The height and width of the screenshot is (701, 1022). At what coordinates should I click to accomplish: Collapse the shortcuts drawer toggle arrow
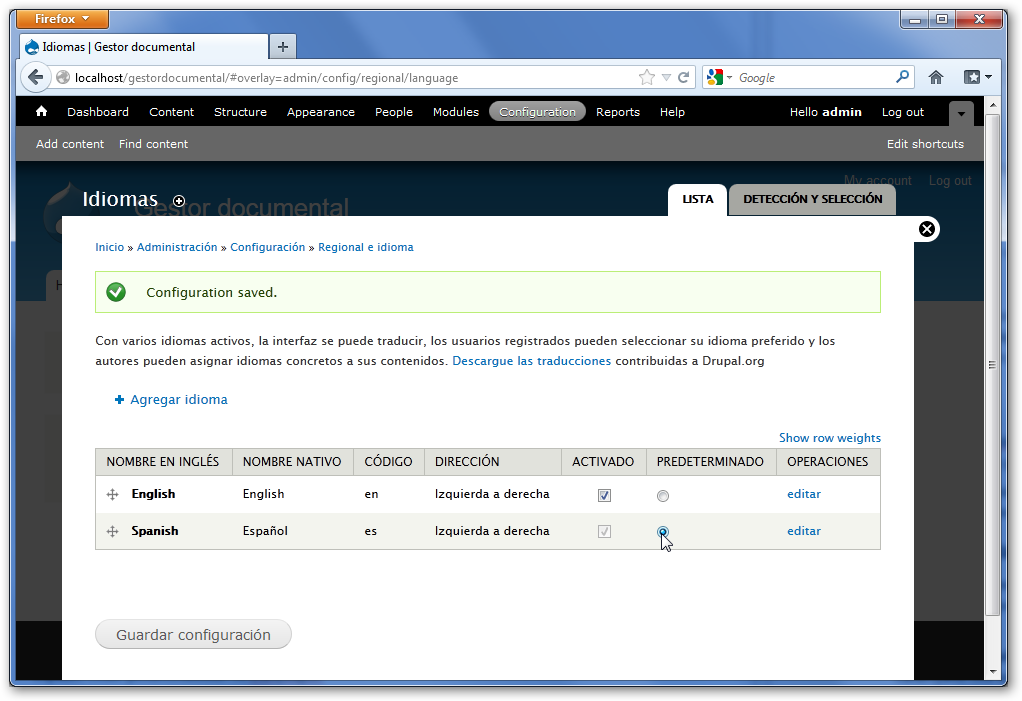(961, 113)
